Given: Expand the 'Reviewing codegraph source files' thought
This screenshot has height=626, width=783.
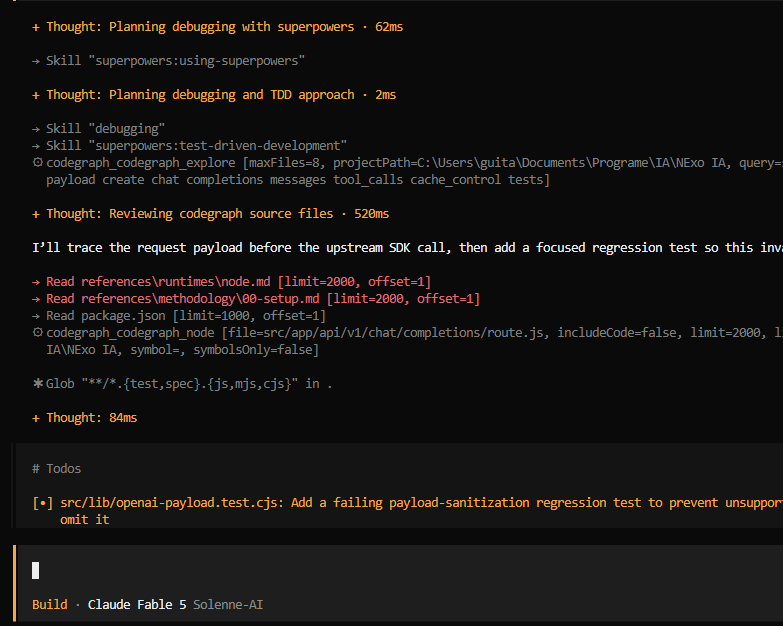Looking at the screenshot, I should (x=210, y=214).
